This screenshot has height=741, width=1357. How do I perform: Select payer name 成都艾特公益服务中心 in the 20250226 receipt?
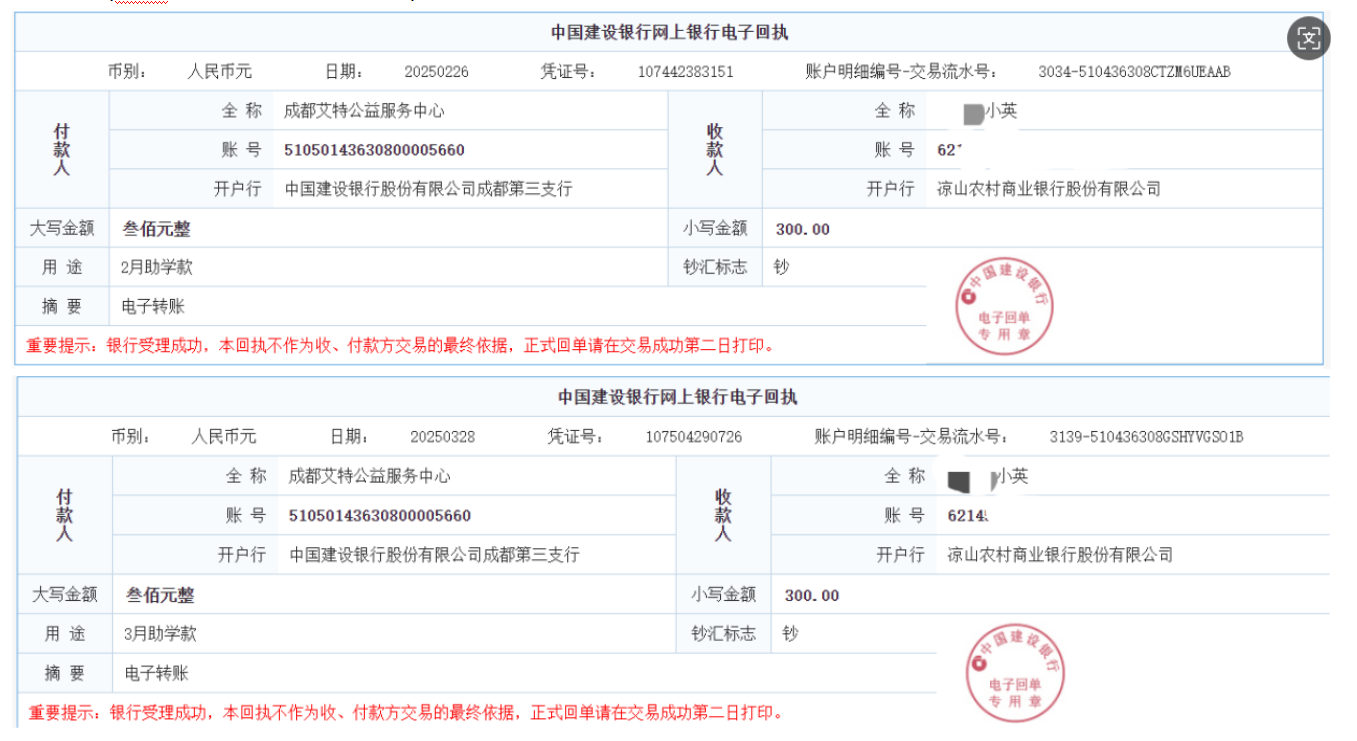point(365,111)
